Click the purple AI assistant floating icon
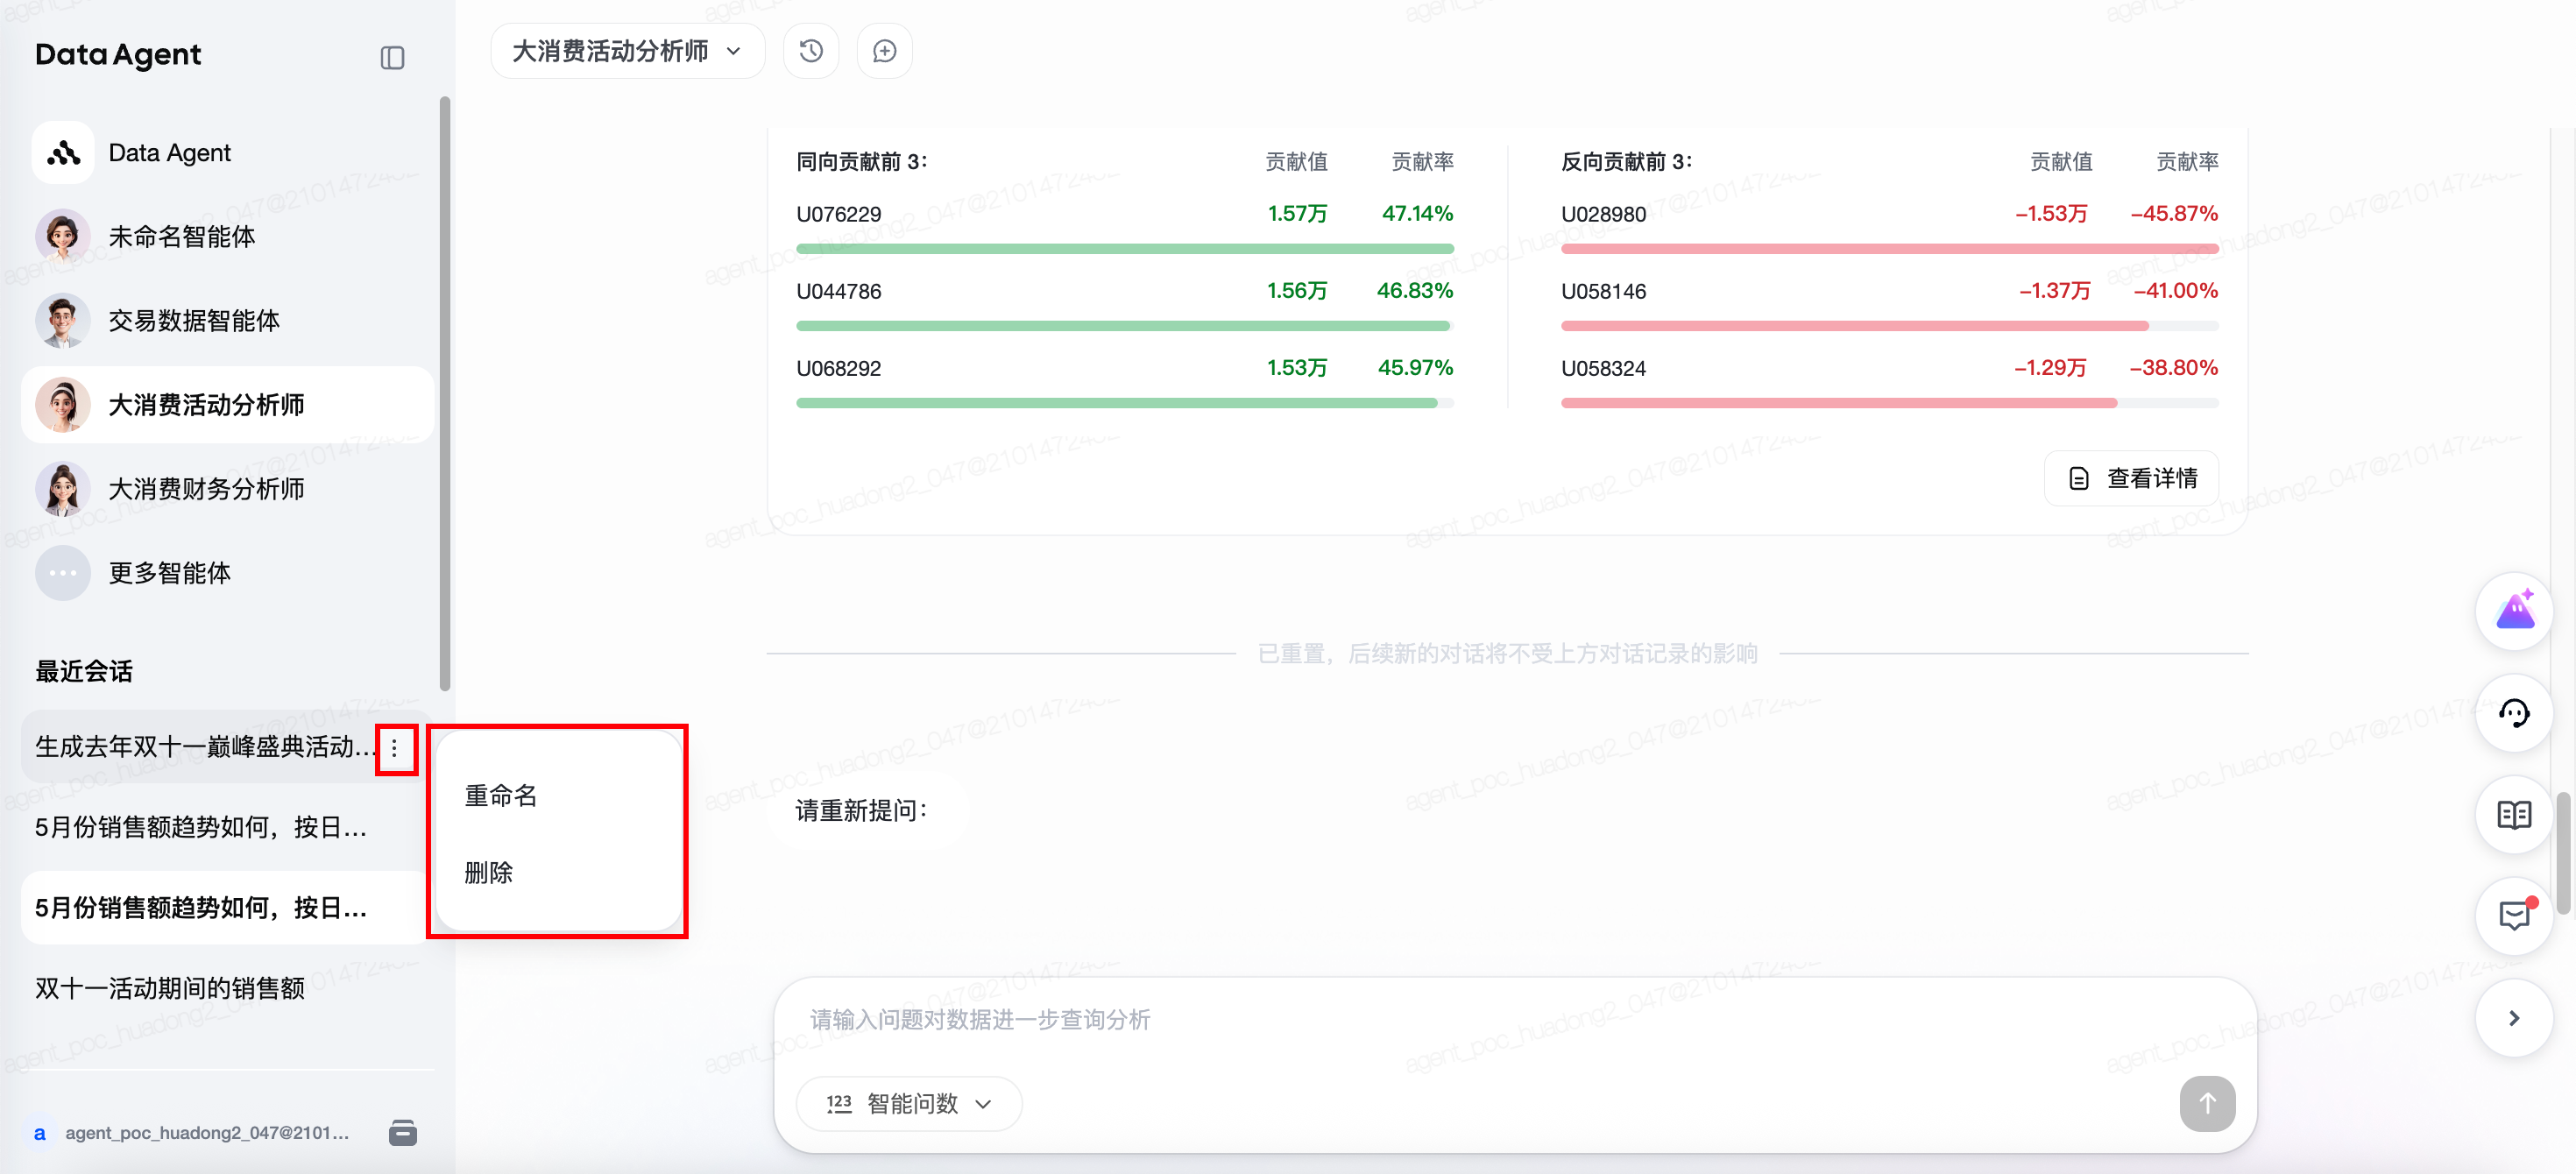Screen dimensions: 2576x1174 (x=2514, y=610)
